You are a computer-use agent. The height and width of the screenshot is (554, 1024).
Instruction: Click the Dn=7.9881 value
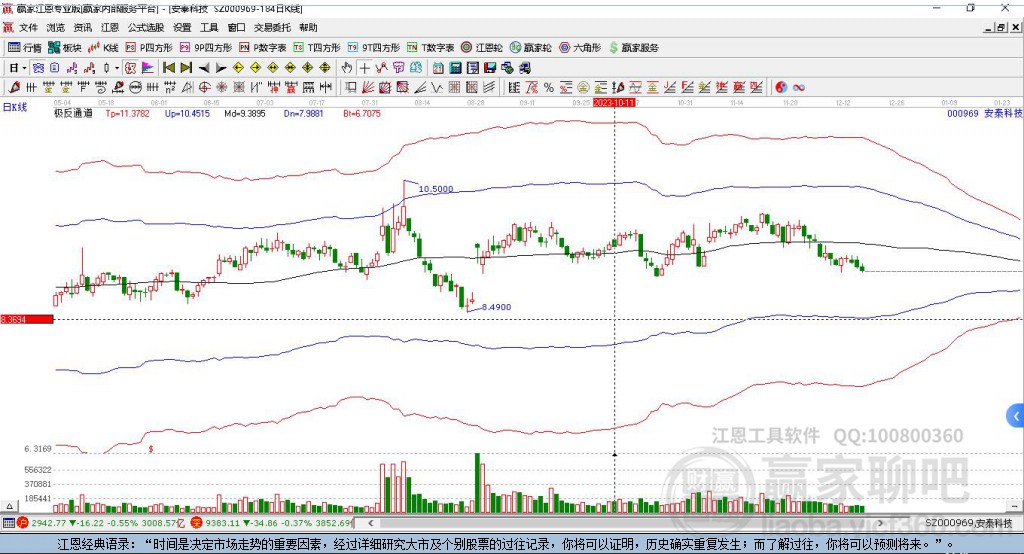click(304, 113)
